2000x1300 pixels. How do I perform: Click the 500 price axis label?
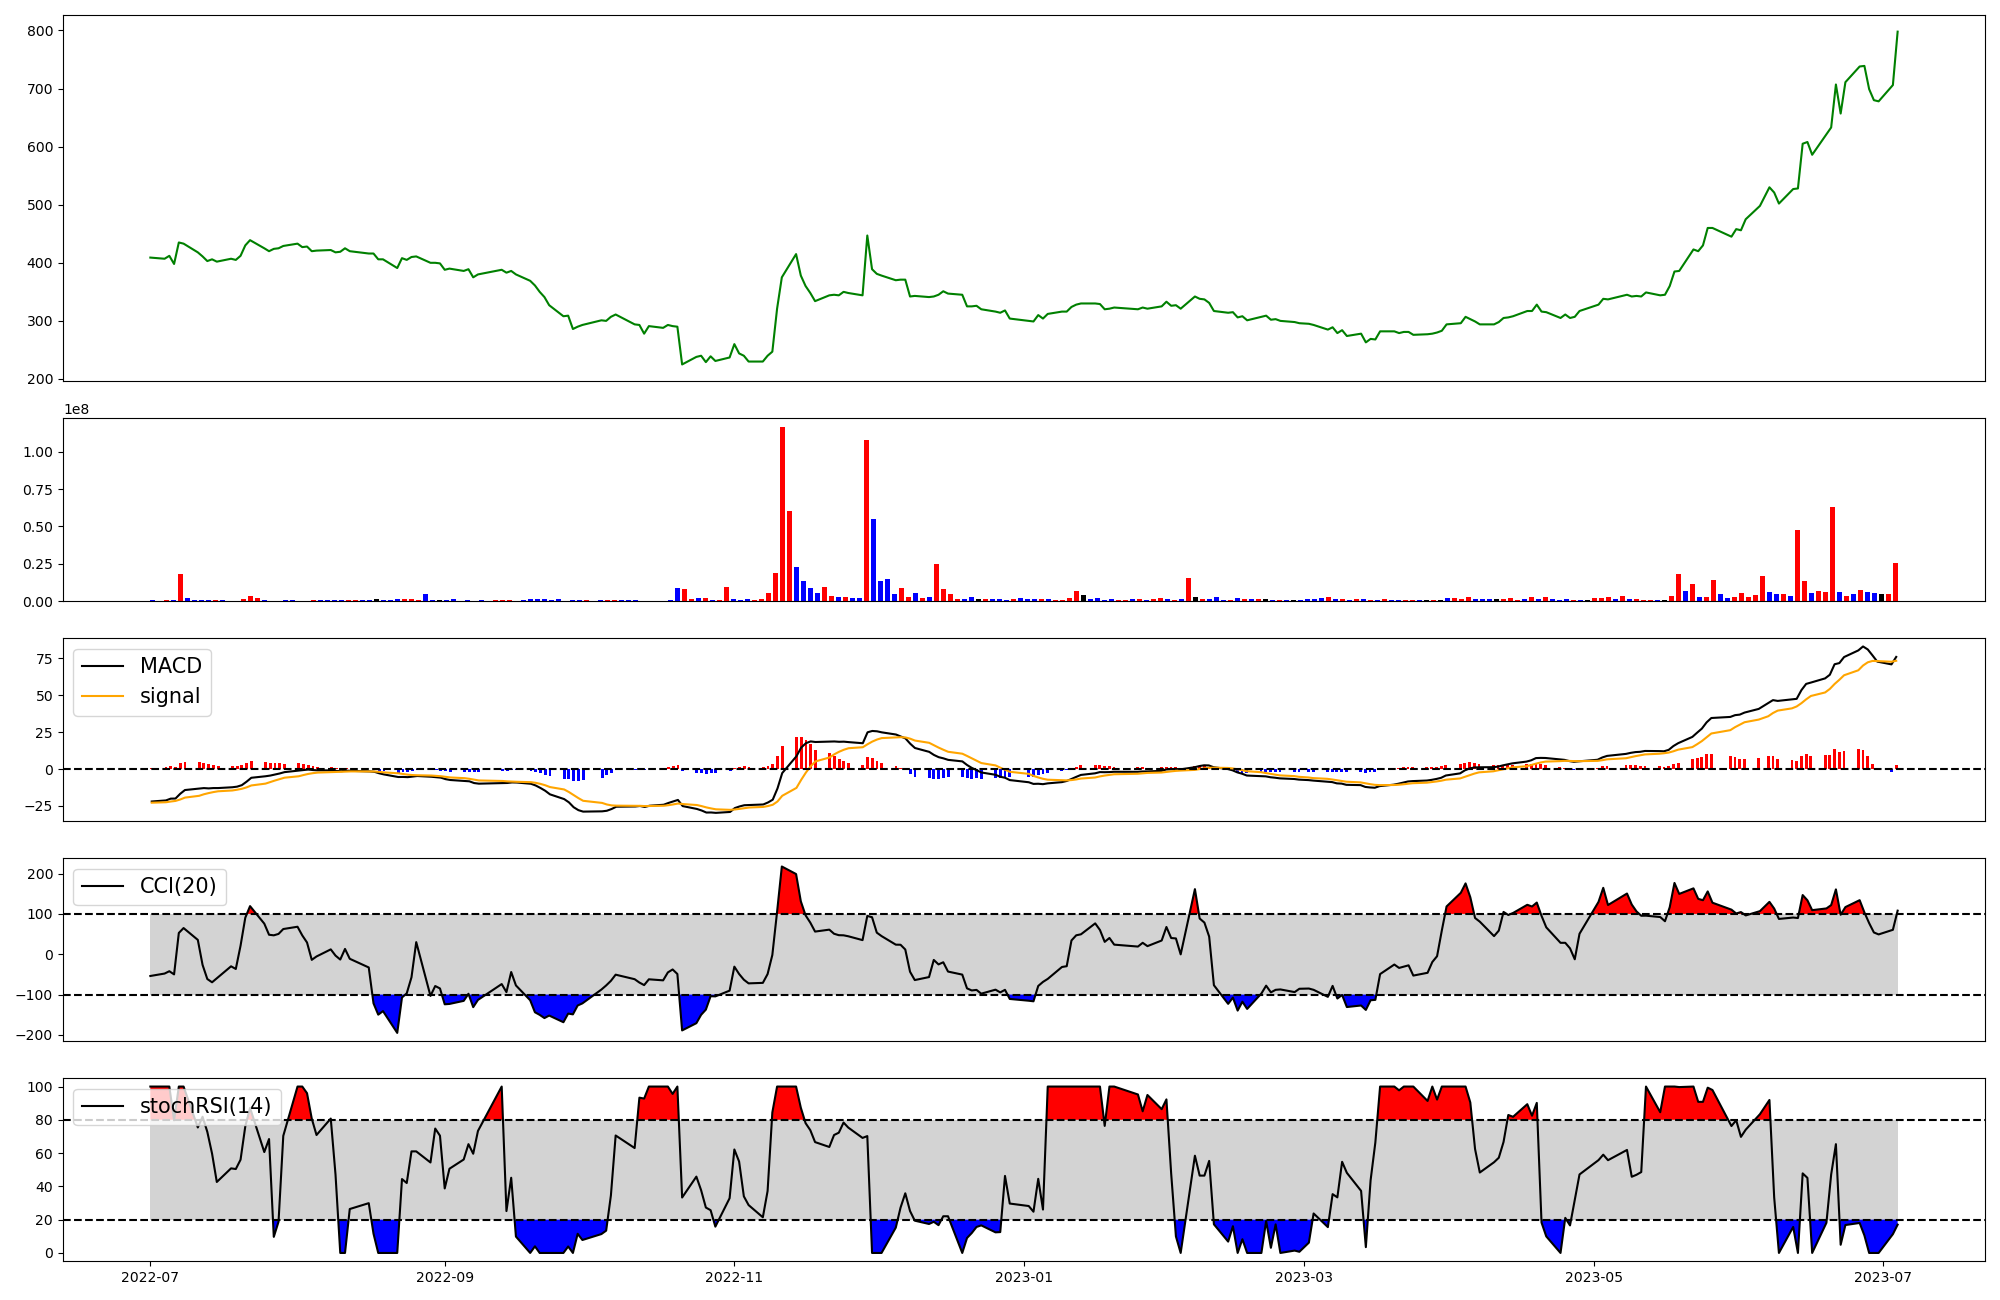(40, 205)
